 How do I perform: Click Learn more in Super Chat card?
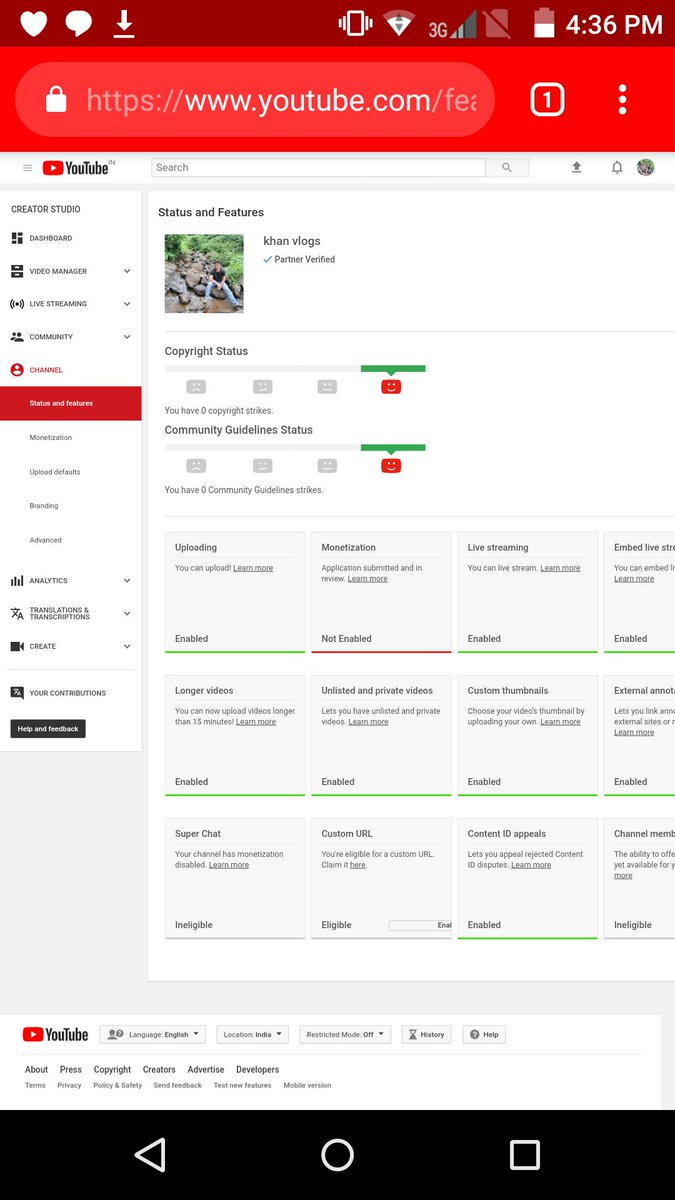(x=229, y=865)
